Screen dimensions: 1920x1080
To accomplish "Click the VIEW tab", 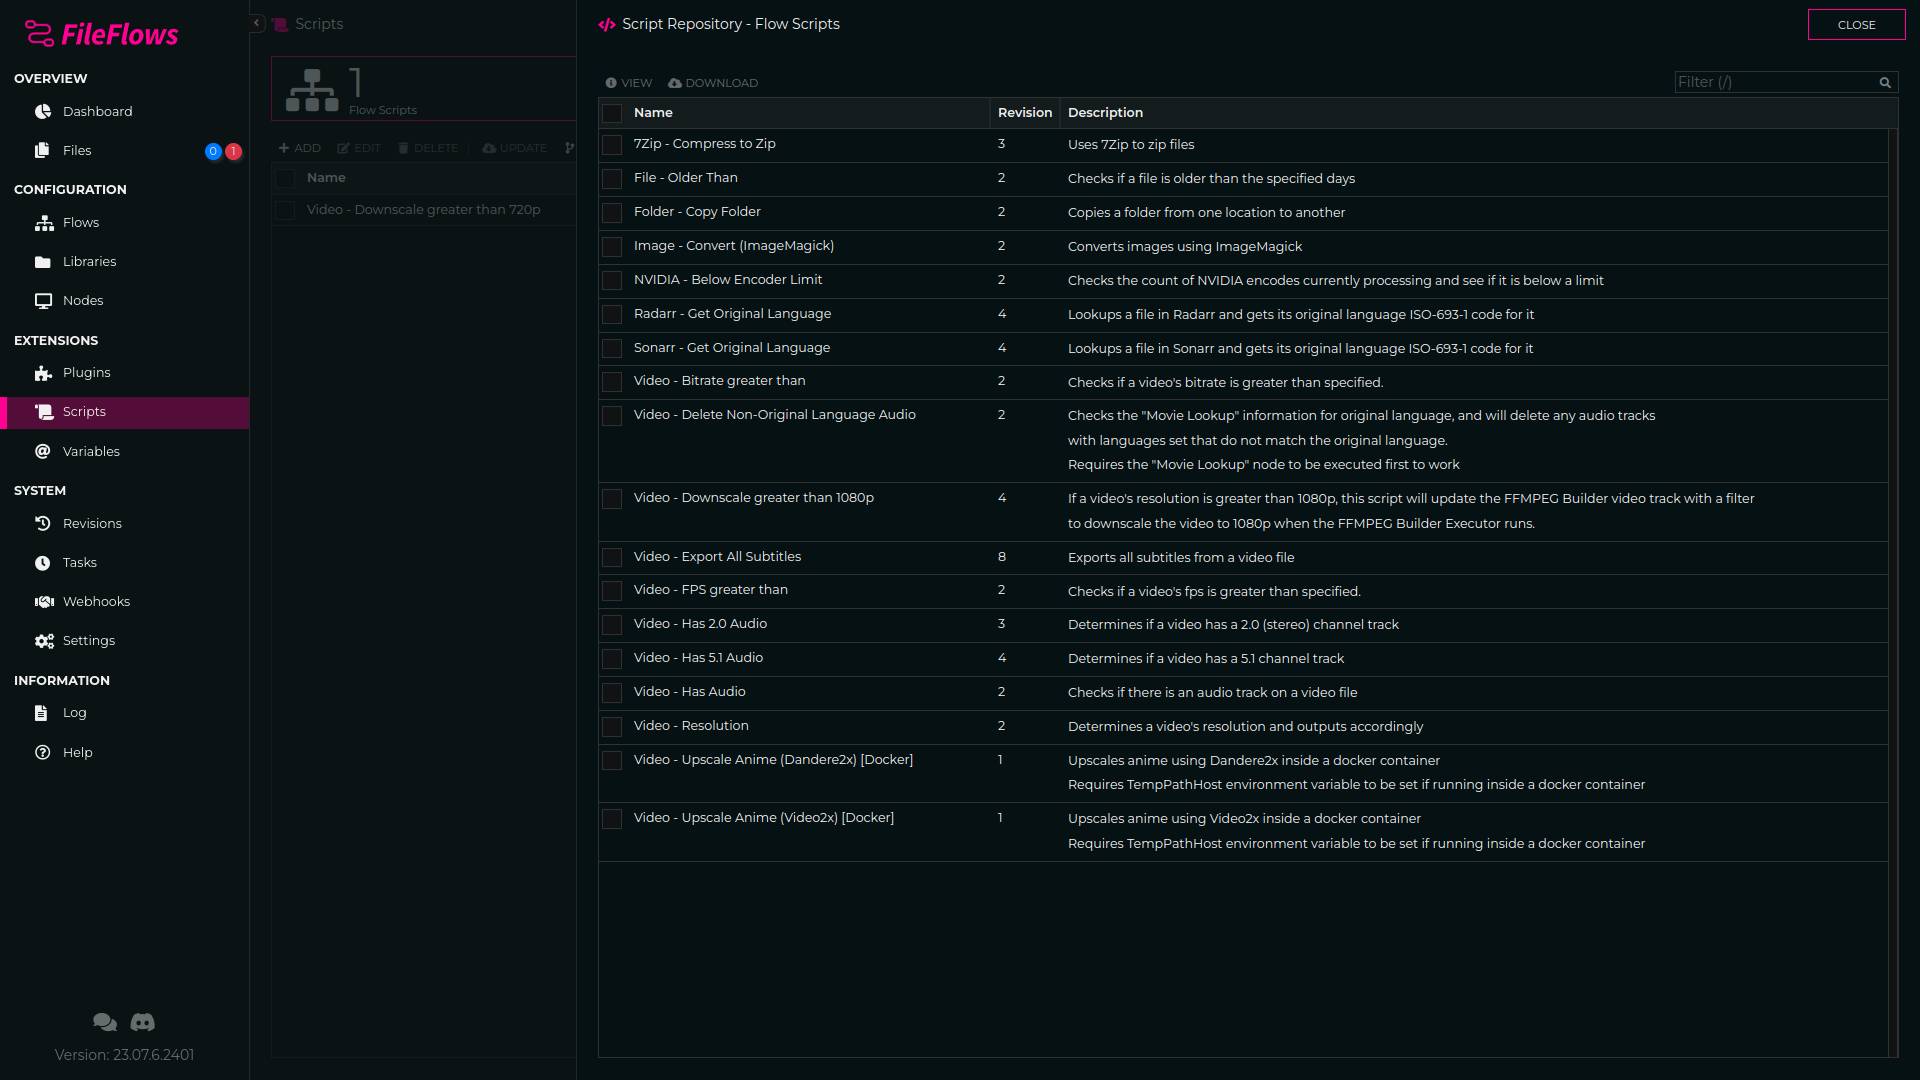I will (630, 82).
